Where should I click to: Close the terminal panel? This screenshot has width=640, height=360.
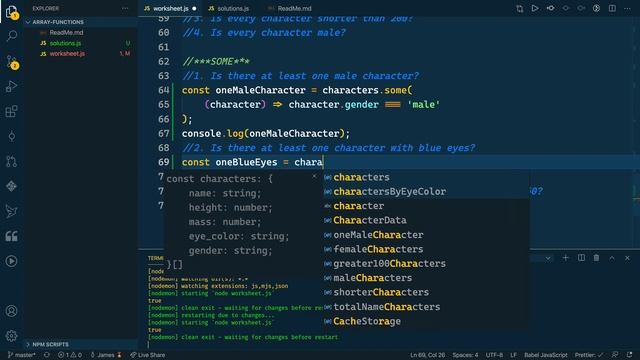(x=627, y=258)
